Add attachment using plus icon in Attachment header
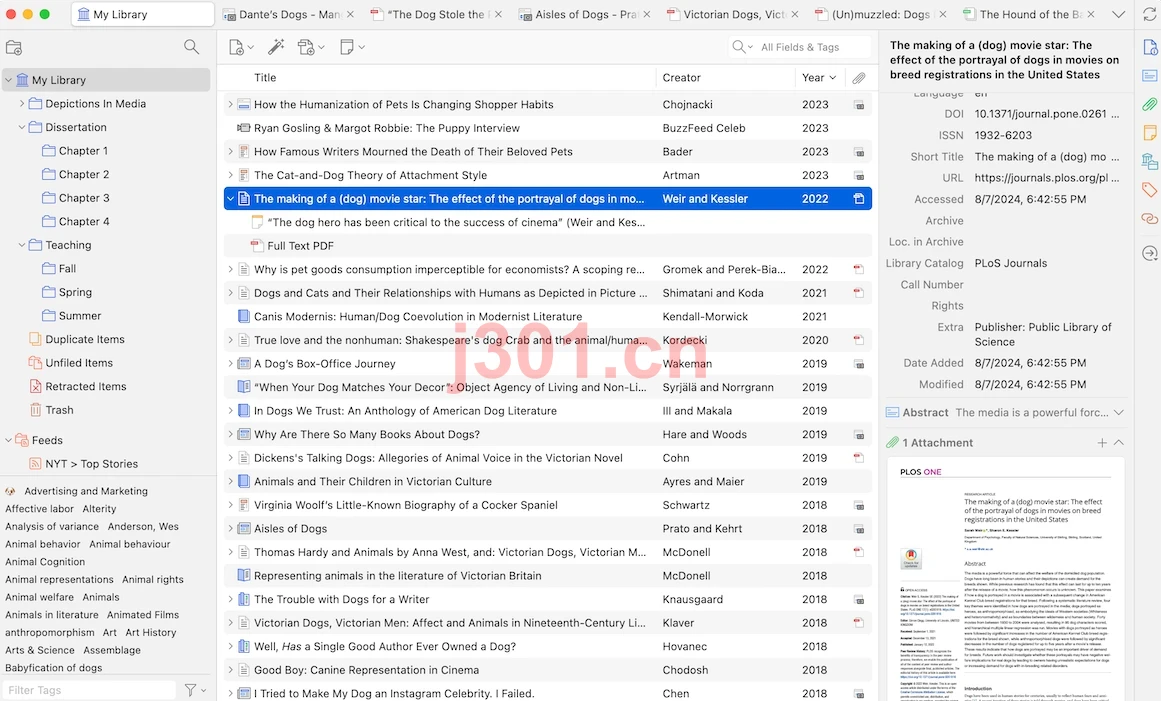The height and width of the screenshot is (701, 1161). pos(1102,443)
